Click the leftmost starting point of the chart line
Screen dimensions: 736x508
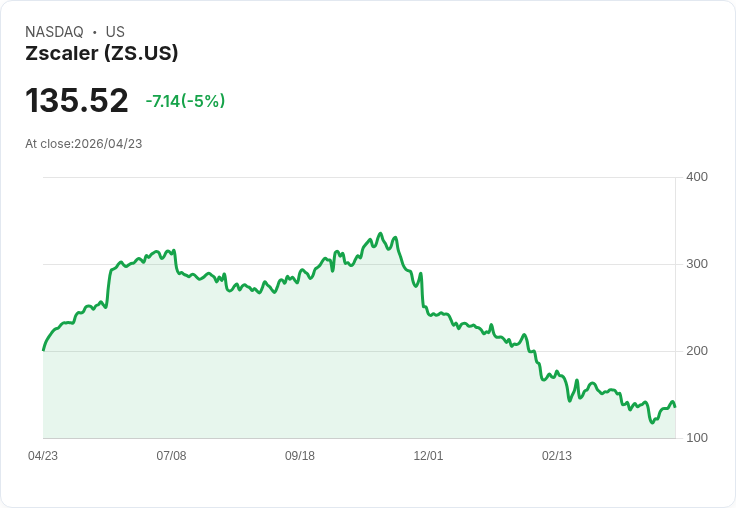[x=43, y=350]
